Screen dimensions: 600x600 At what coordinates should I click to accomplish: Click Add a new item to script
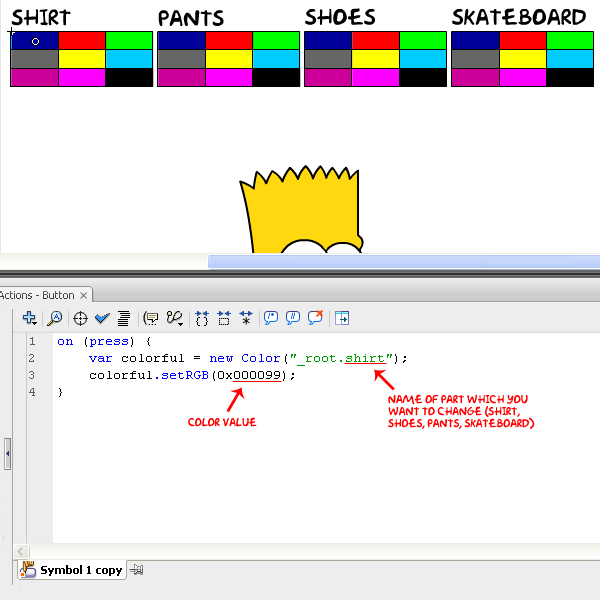(29, 318)
